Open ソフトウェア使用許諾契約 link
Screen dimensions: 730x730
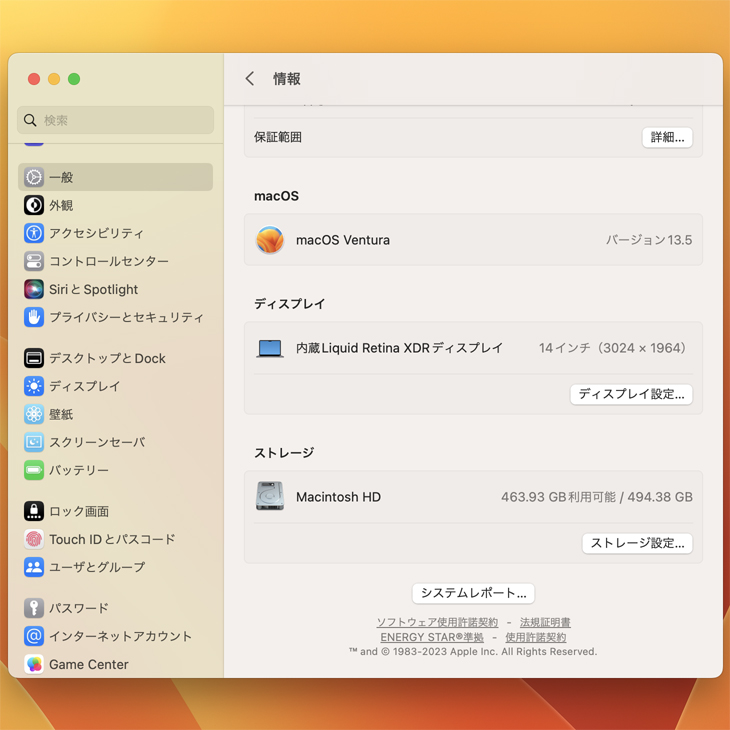tap(437, 622)
